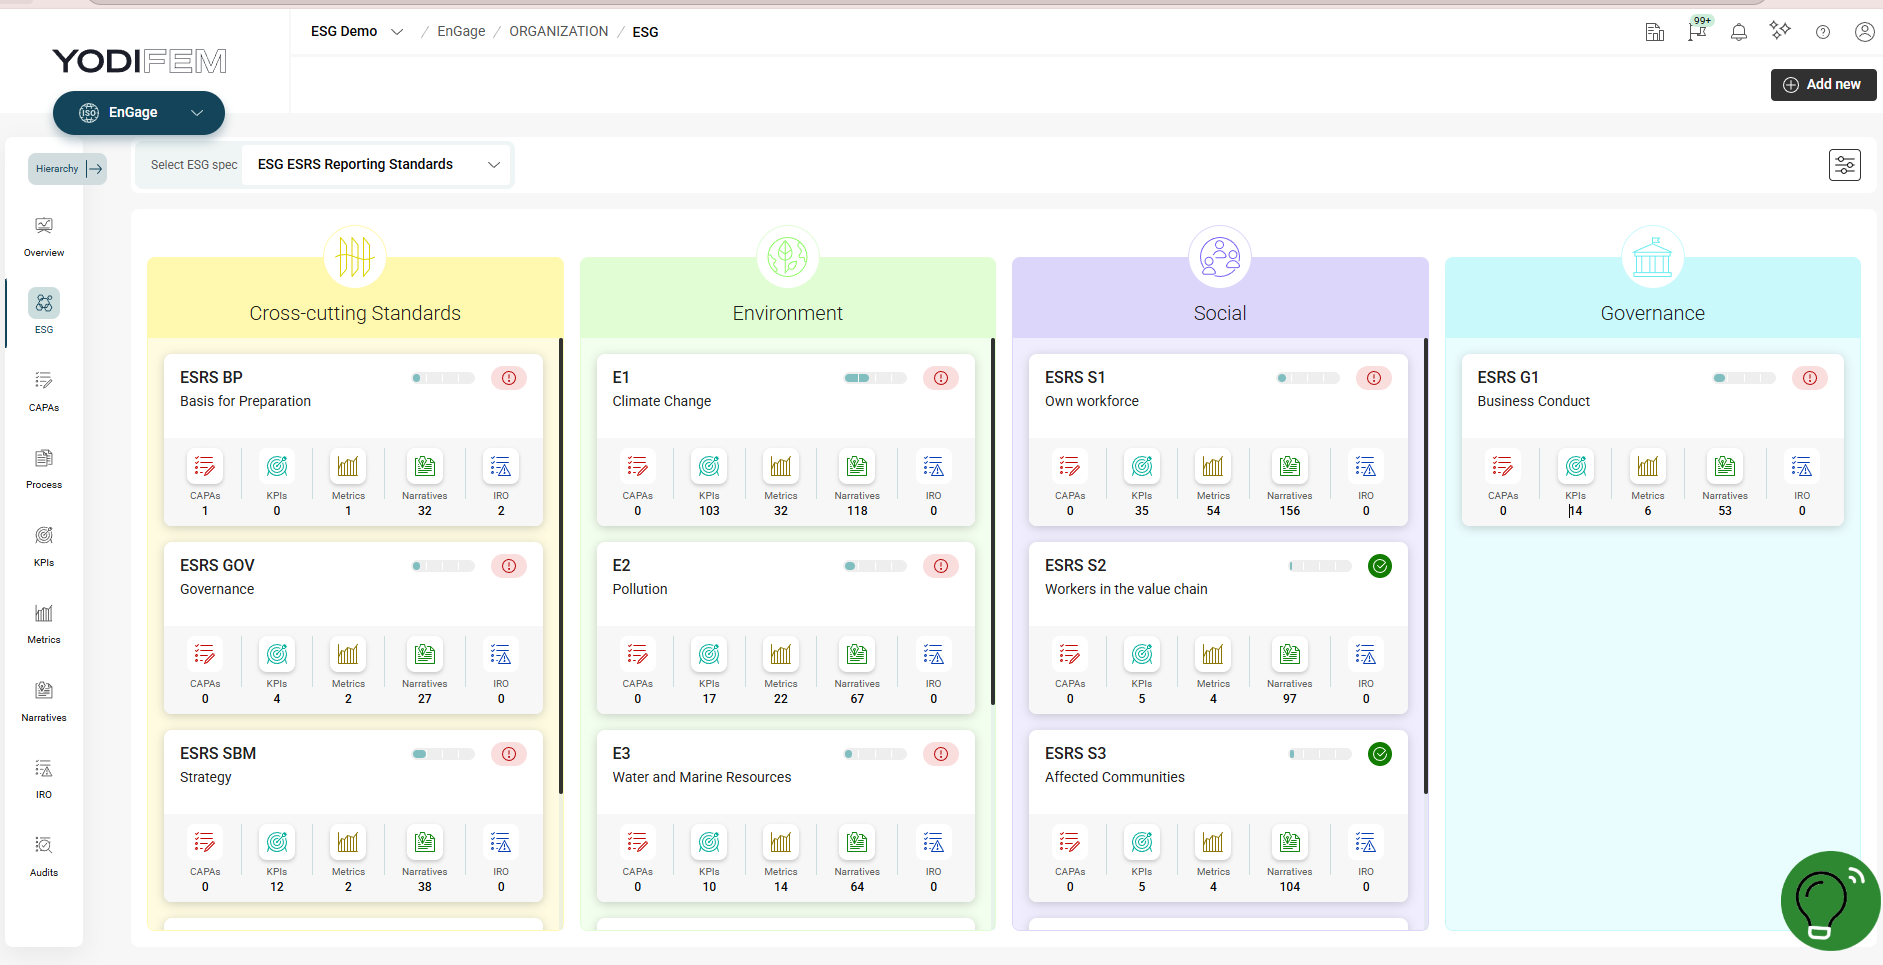Click the E1 Climate Change progress bar
The width and height of the screenshot is (1883, 965).
875,378
